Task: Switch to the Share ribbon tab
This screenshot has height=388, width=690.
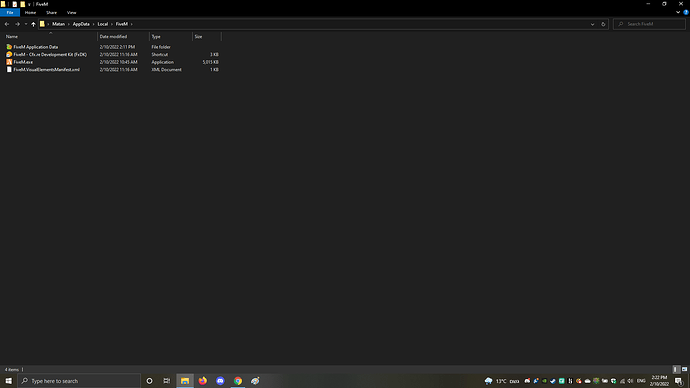Action: [x=51, y=13]
